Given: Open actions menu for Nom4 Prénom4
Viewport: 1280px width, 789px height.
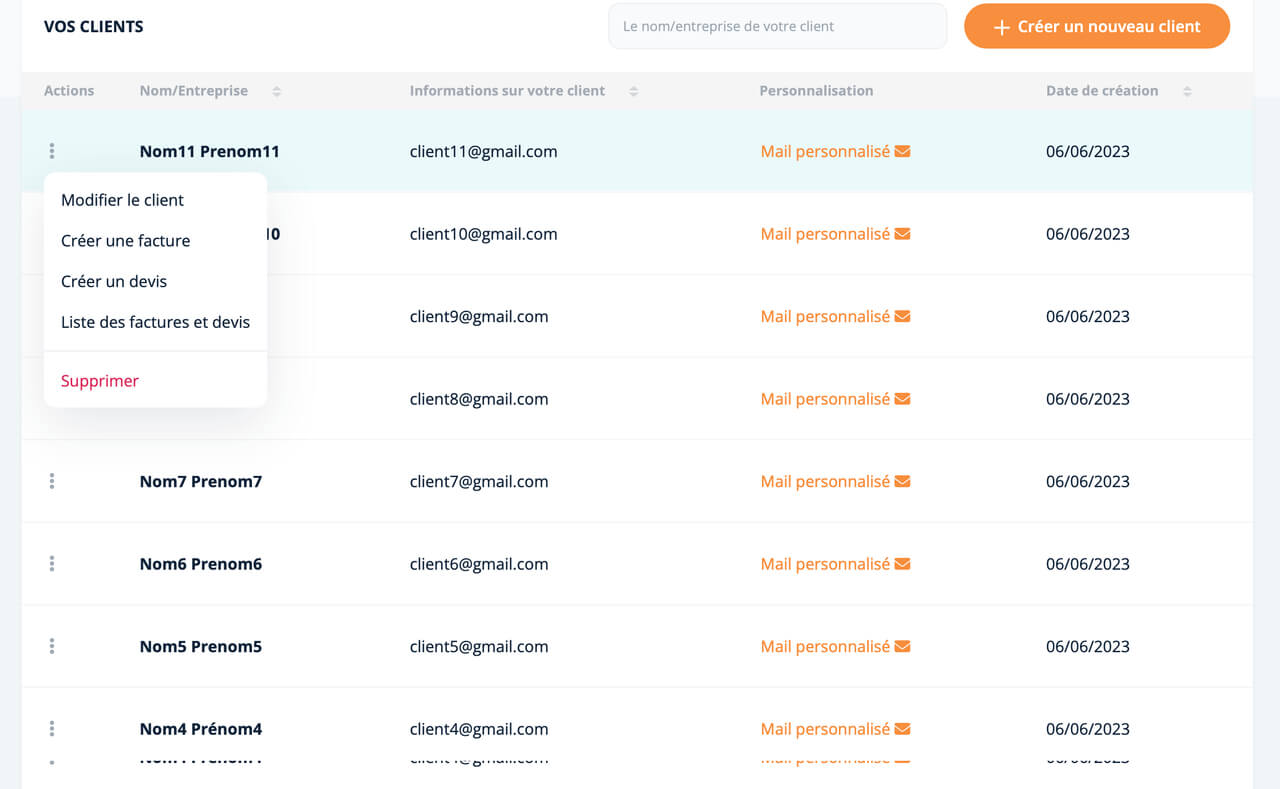Looking at the screenshot, I should click(x=52, y=729).
